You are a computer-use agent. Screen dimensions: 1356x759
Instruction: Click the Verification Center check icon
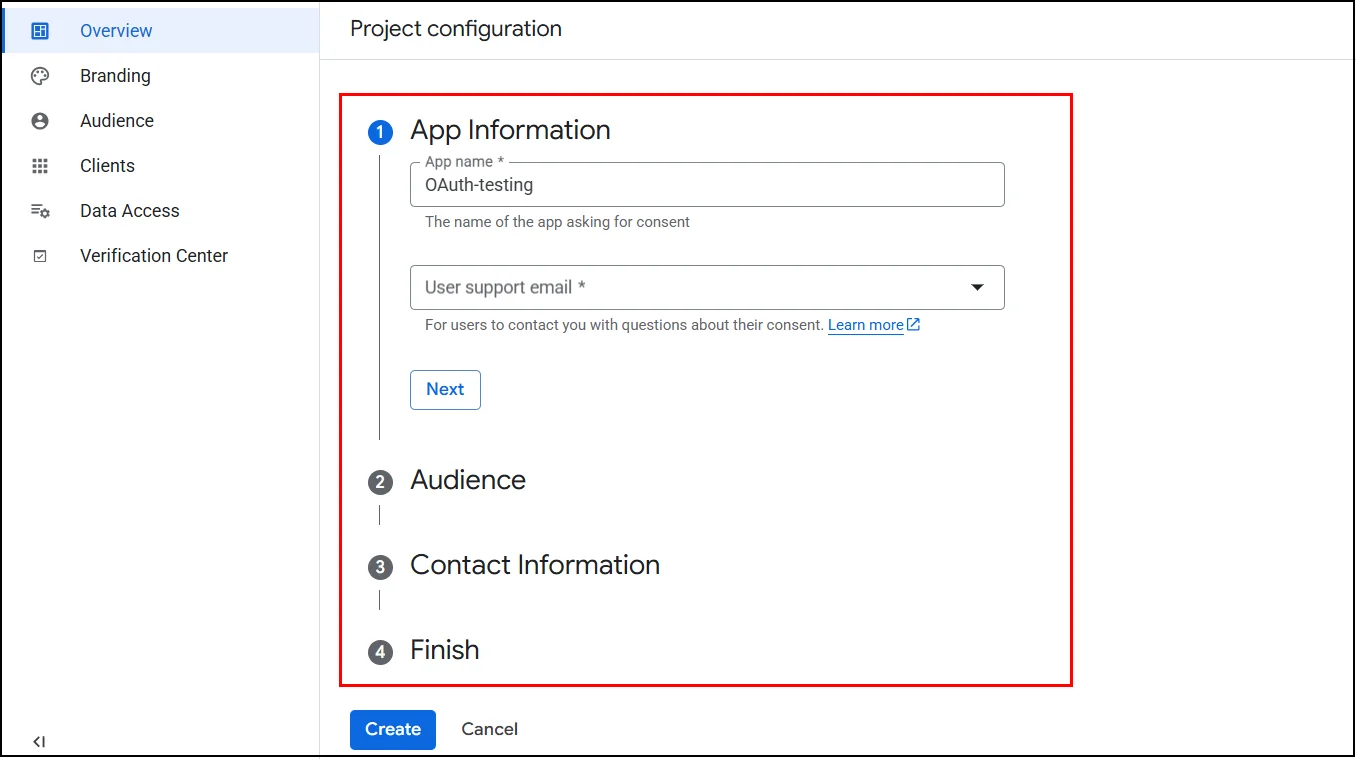(x=40, y=256)
